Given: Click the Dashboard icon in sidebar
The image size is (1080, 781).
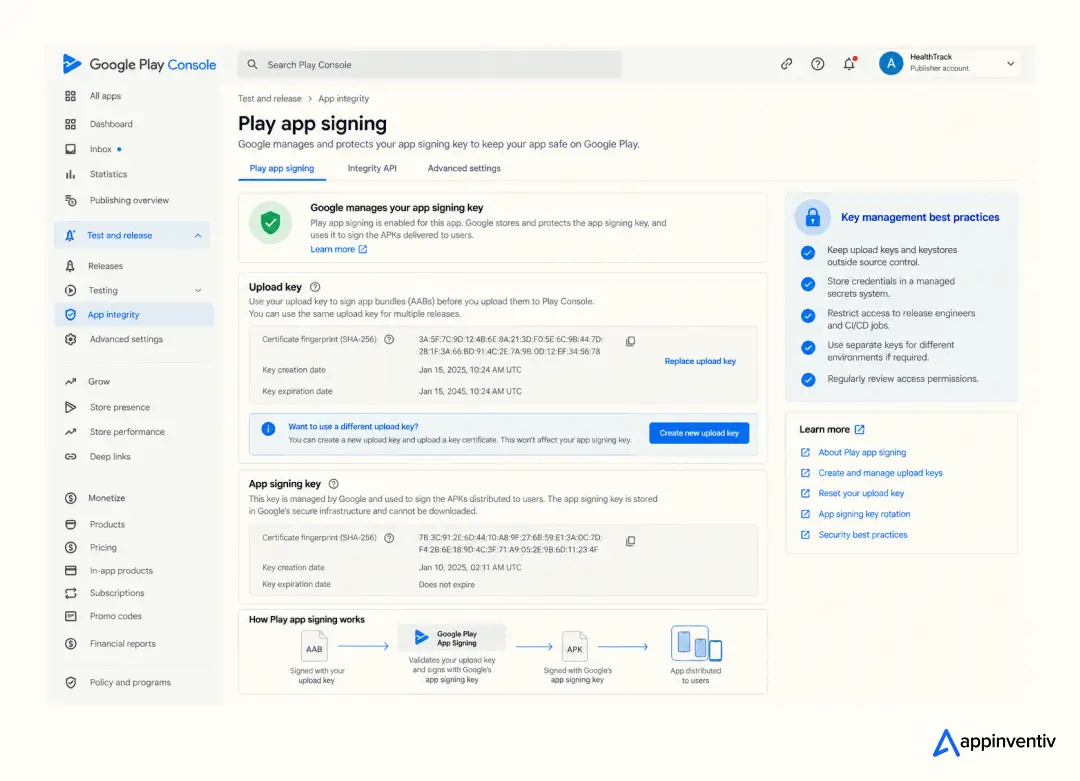Looking at the screenshot, I should [x=70, y=124].
